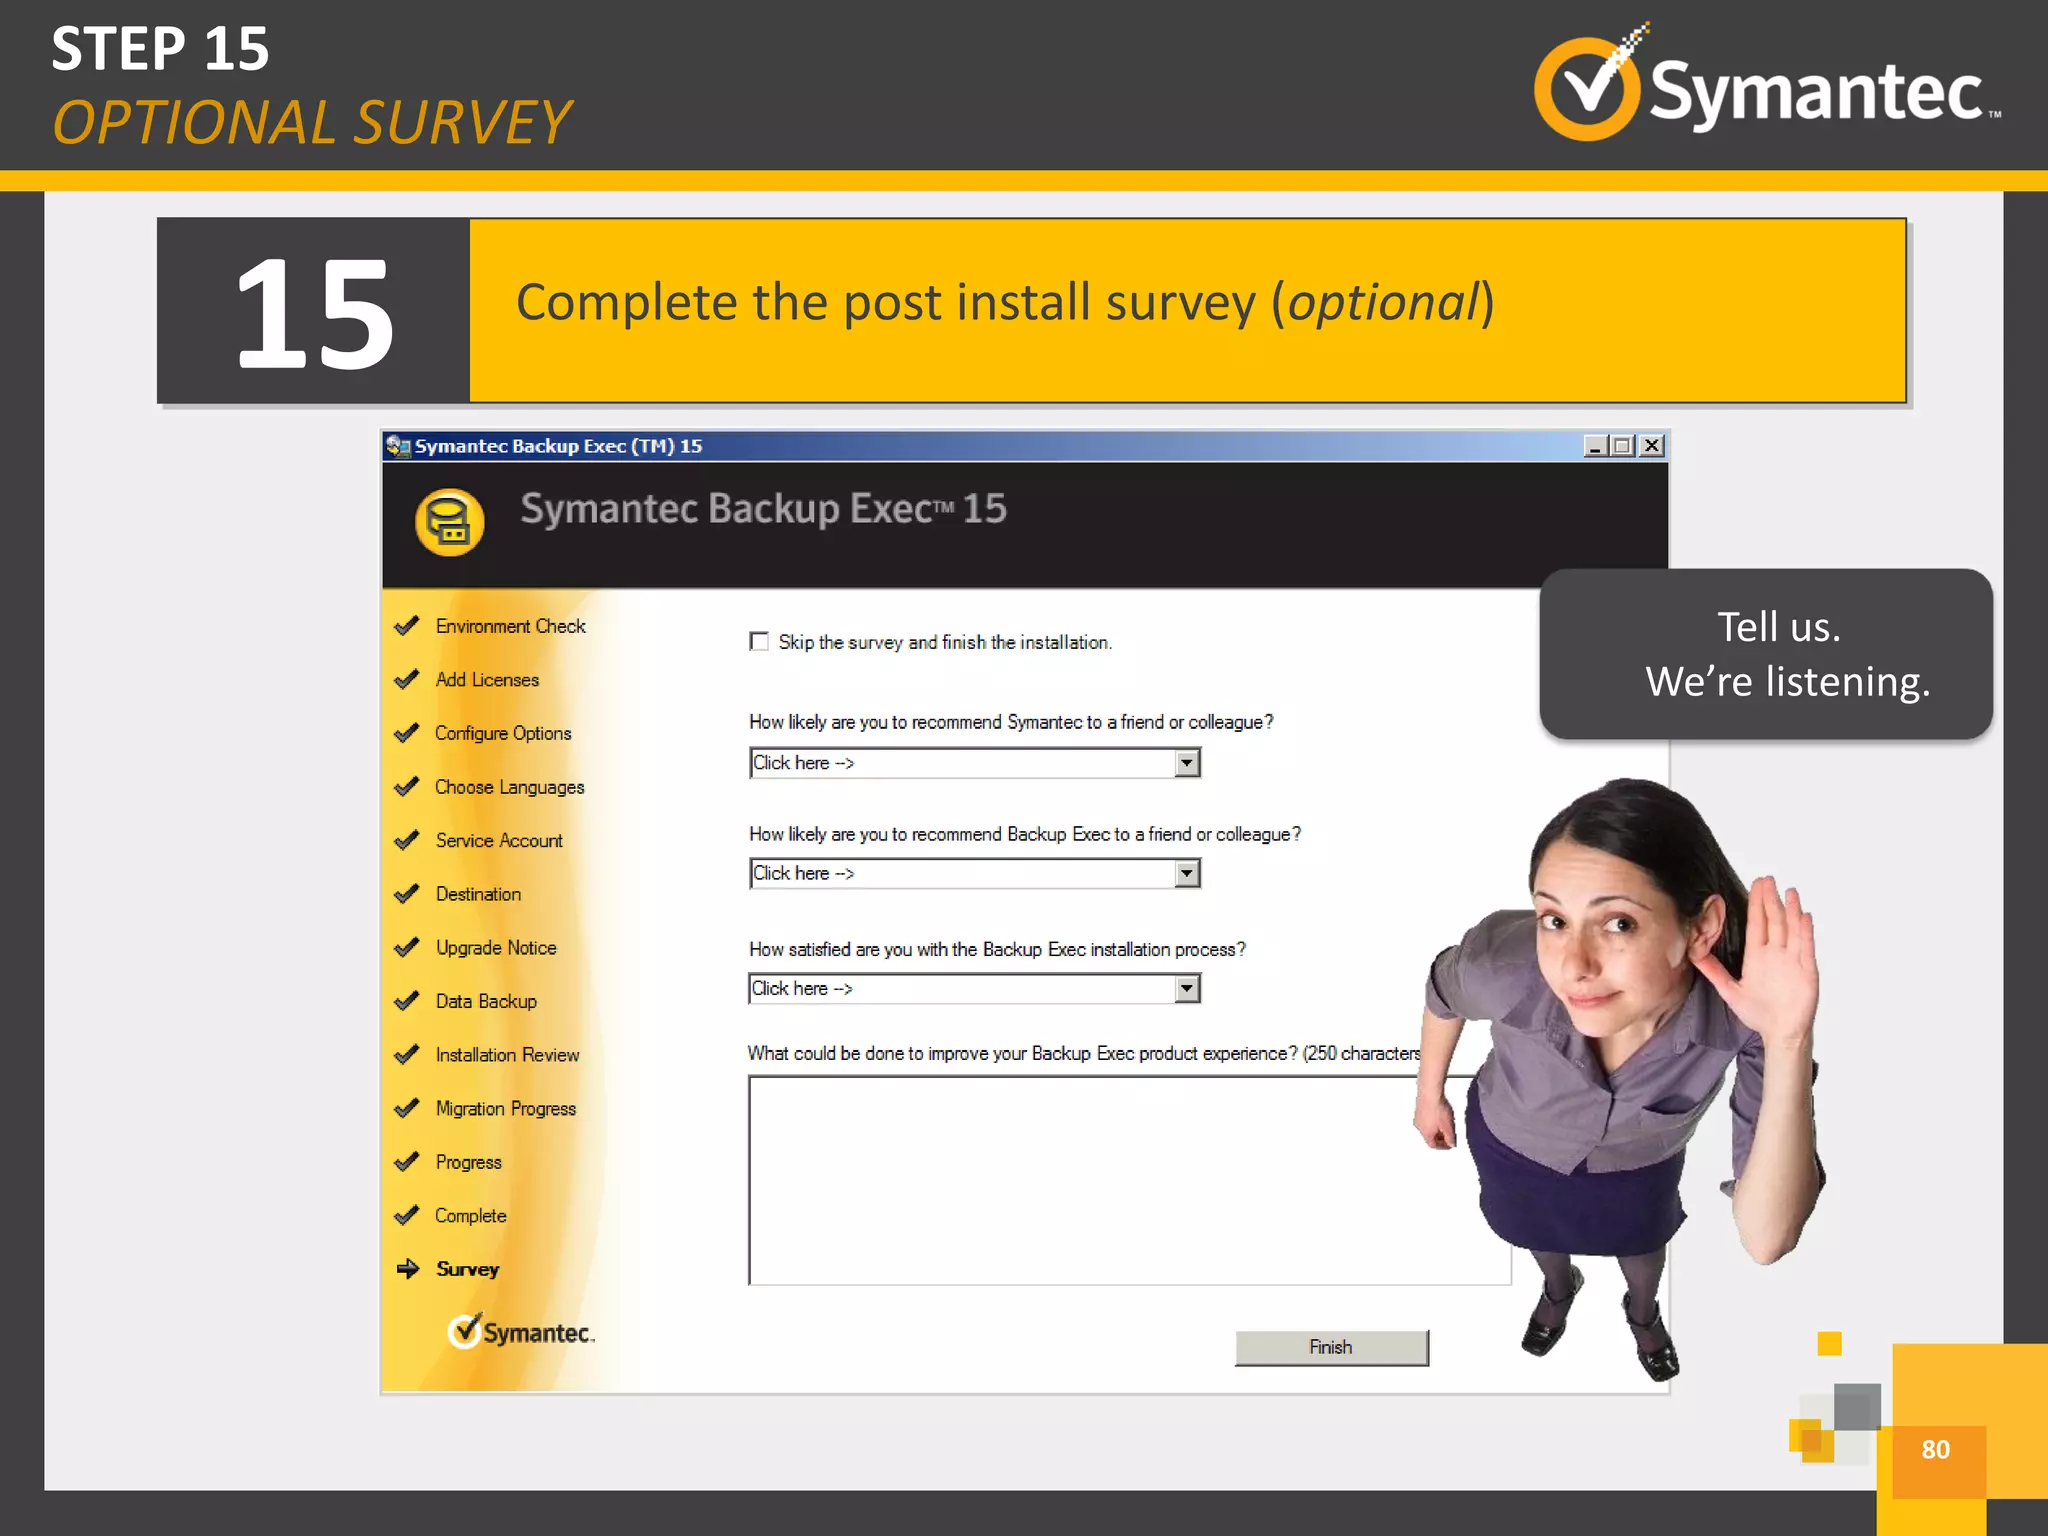The height and width of the screenshot is (1536, 2048).
Task: Select Environment Check step in sidebar
Action: [510, 626]
